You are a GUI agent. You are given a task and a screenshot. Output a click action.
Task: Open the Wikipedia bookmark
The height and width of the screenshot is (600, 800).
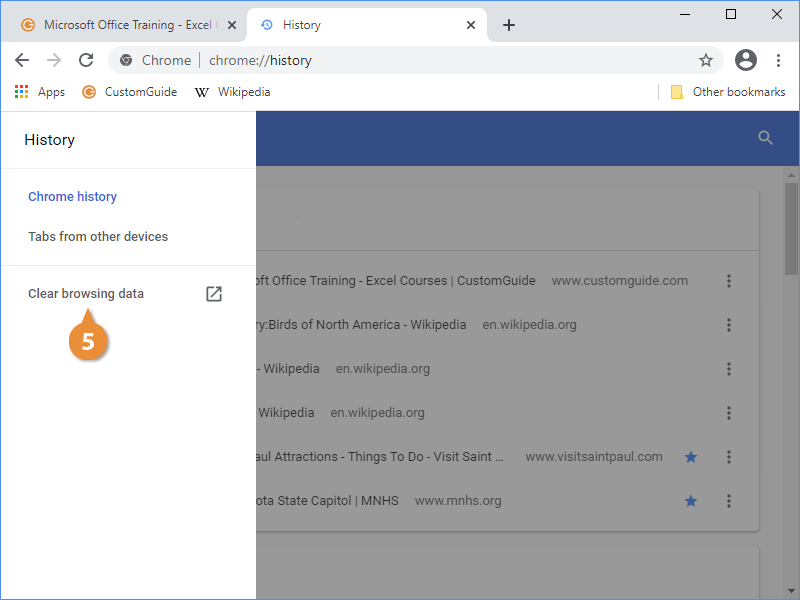click(233, 92)
